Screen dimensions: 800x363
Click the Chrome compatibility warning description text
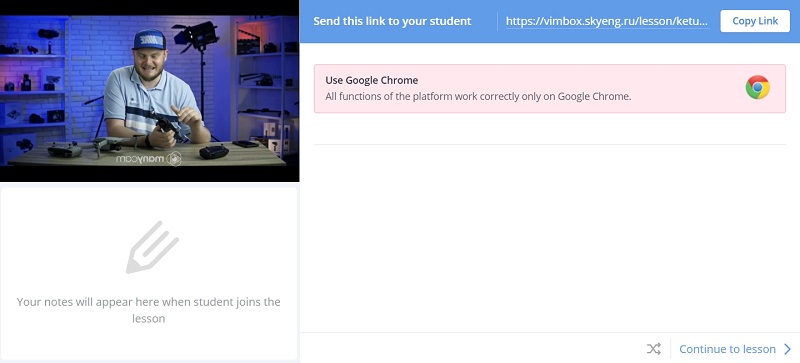click(478, 96)
